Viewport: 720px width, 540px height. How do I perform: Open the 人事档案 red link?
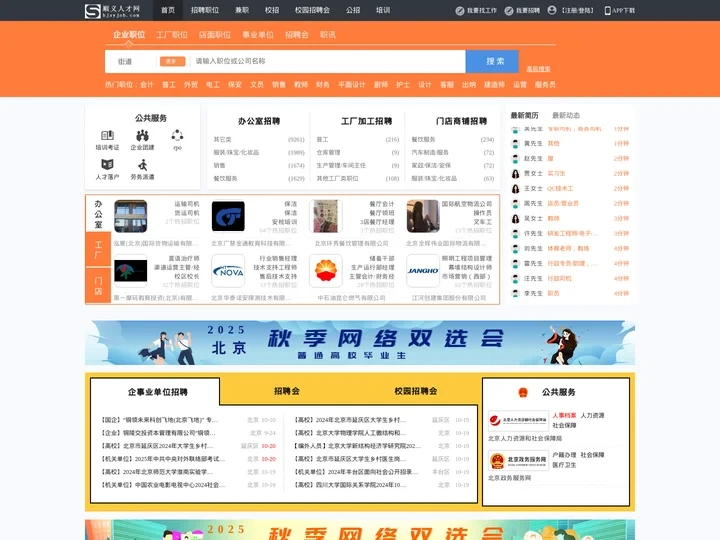(564, 416)
